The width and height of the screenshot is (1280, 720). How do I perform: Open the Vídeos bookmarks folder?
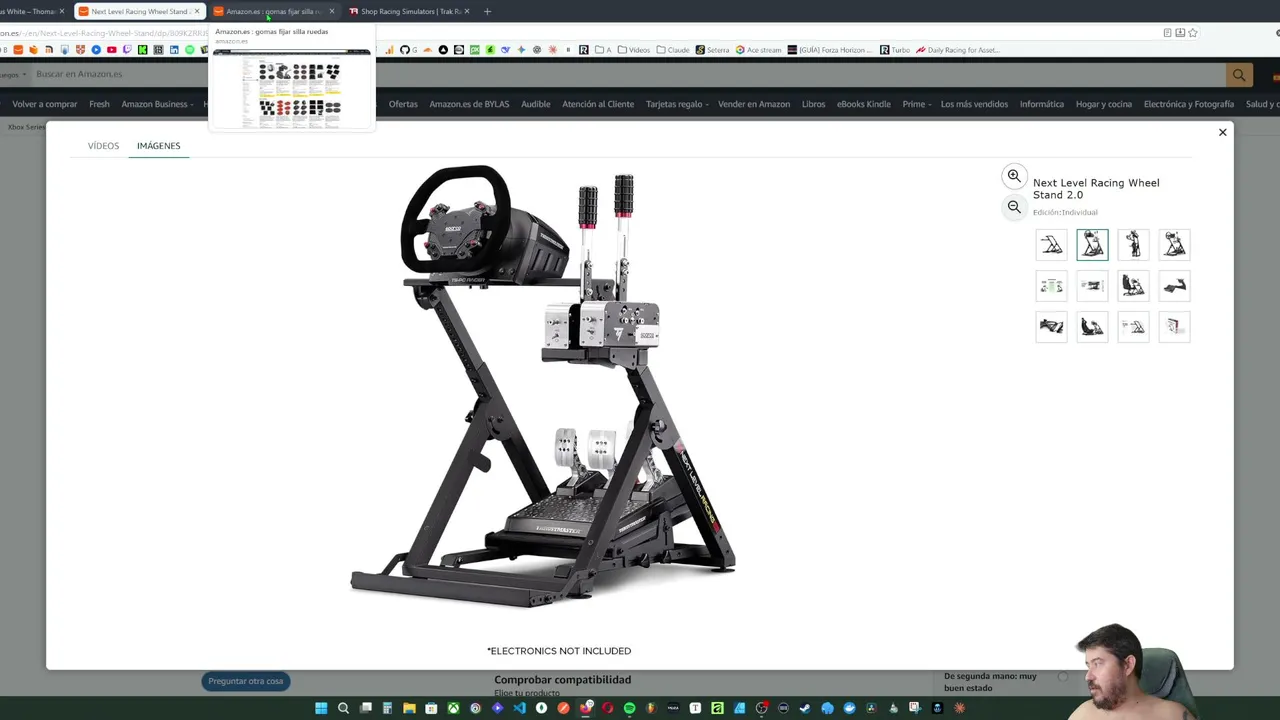(x=634, y=50)
